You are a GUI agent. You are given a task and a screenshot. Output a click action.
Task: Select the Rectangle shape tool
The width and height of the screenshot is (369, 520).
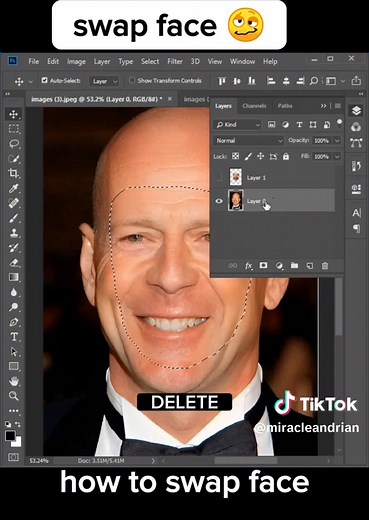pyautogui.click(x=14, y=366)
